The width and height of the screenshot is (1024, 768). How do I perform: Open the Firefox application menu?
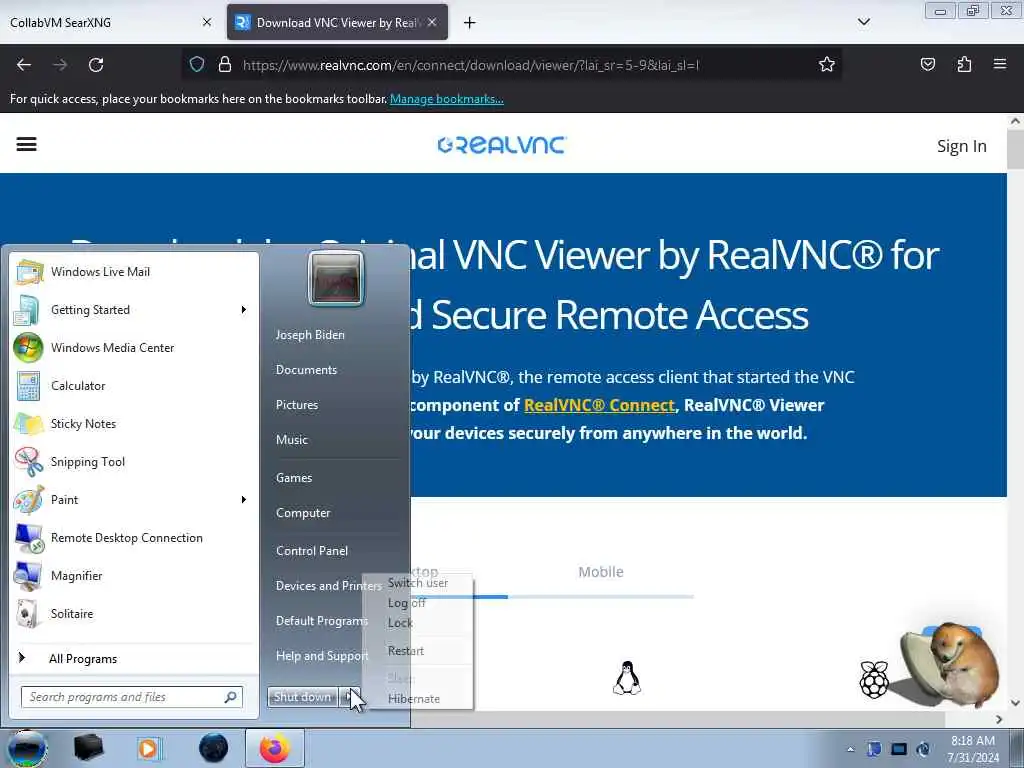1000,65
